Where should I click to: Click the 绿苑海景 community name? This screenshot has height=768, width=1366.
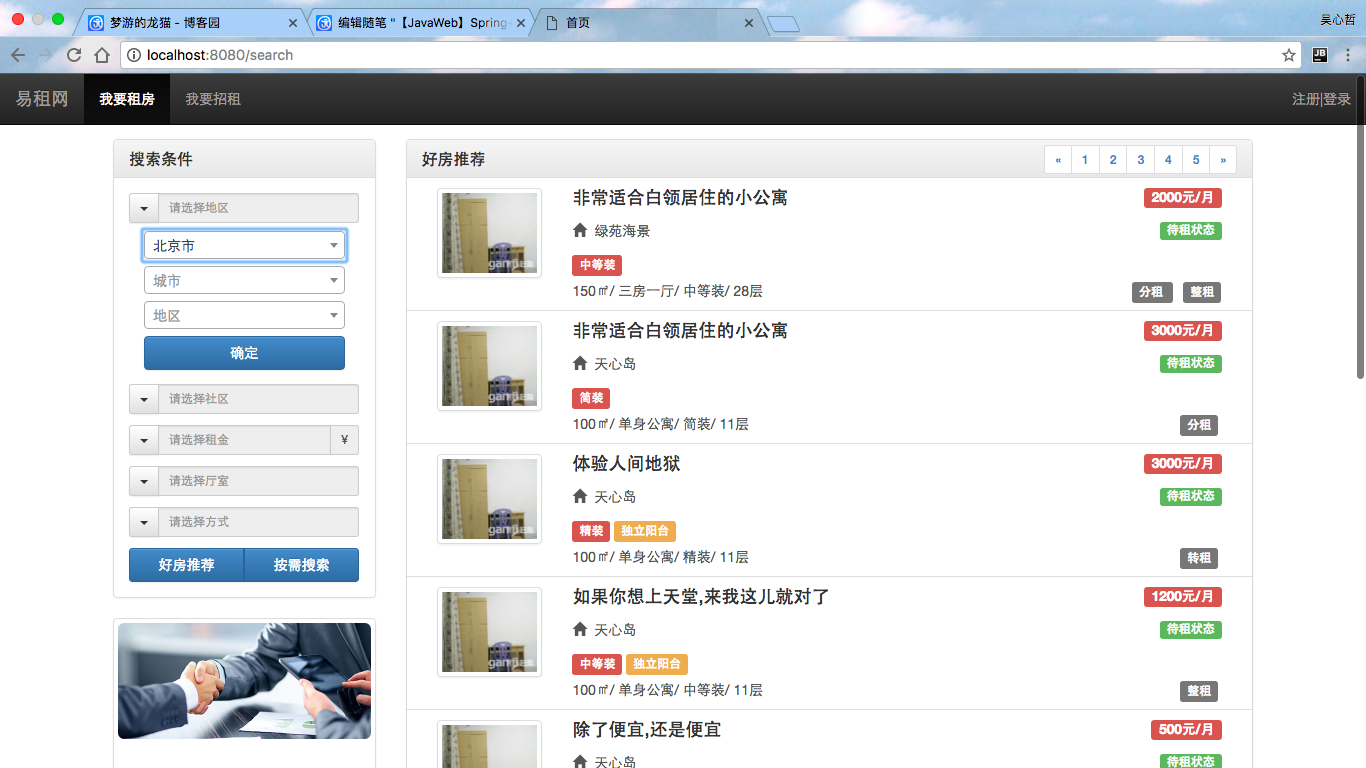(622, 231)
